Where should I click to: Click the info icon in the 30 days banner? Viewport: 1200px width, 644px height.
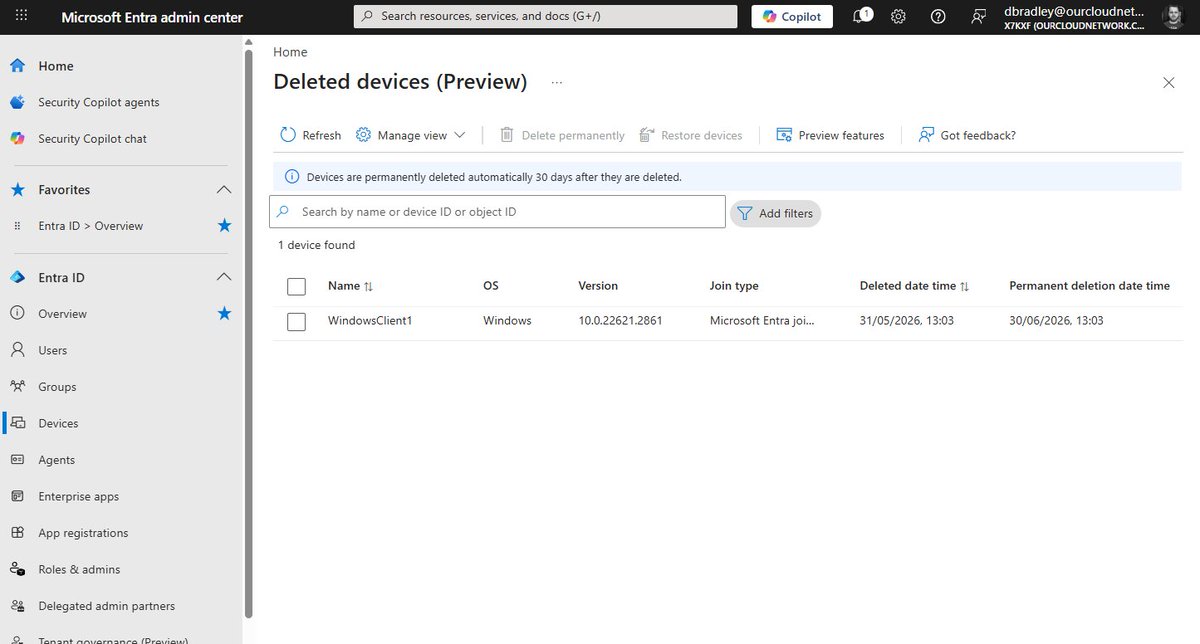tap(292, 177)
